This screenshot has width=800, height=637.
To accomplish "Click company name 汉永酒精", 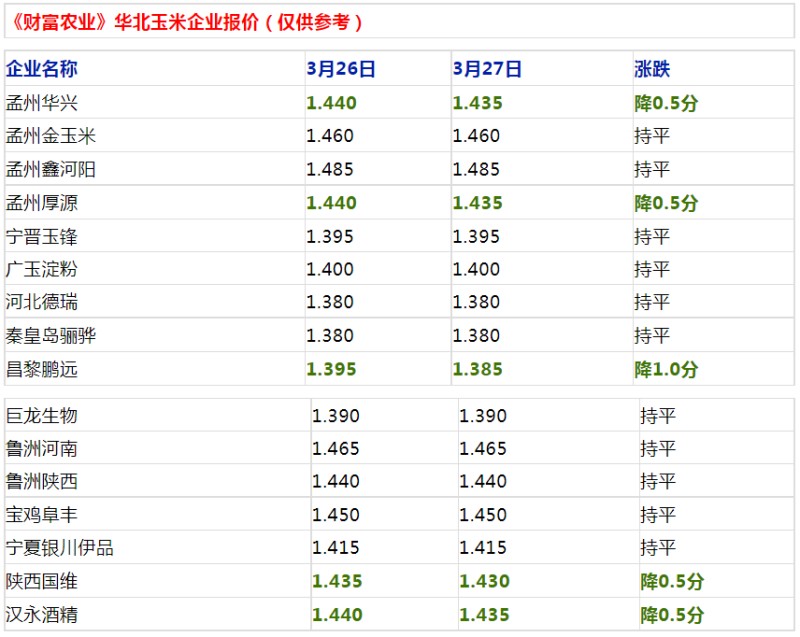I will [41, 615].
